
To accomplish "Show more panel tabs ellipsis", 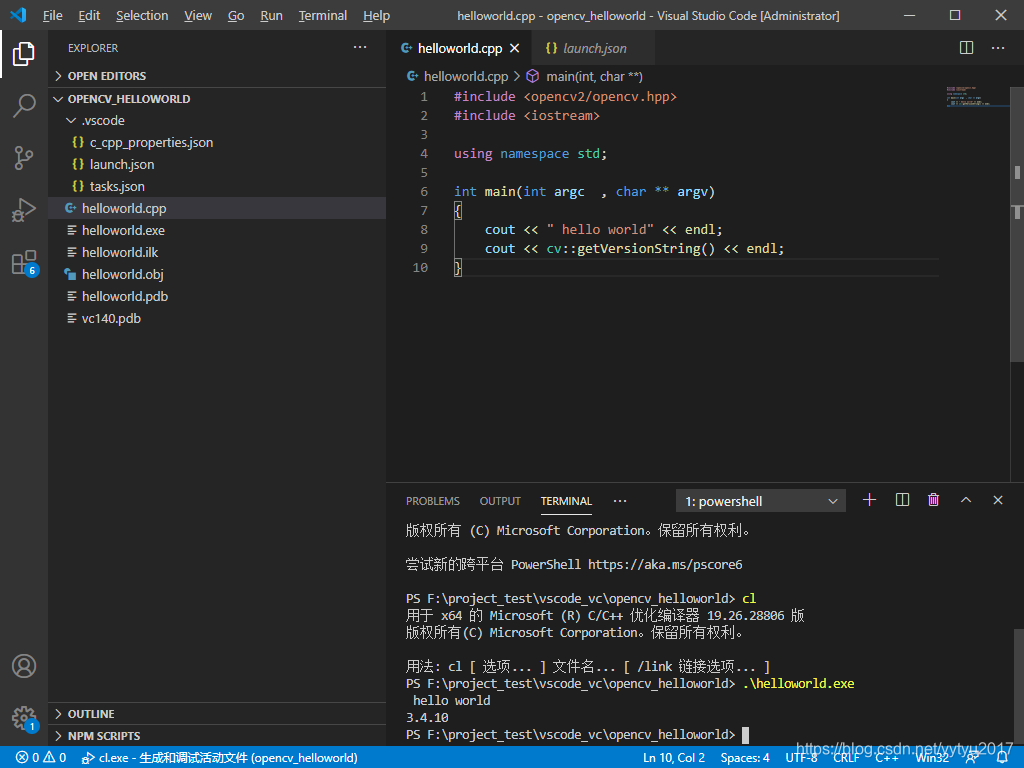I will pos(620,501).
